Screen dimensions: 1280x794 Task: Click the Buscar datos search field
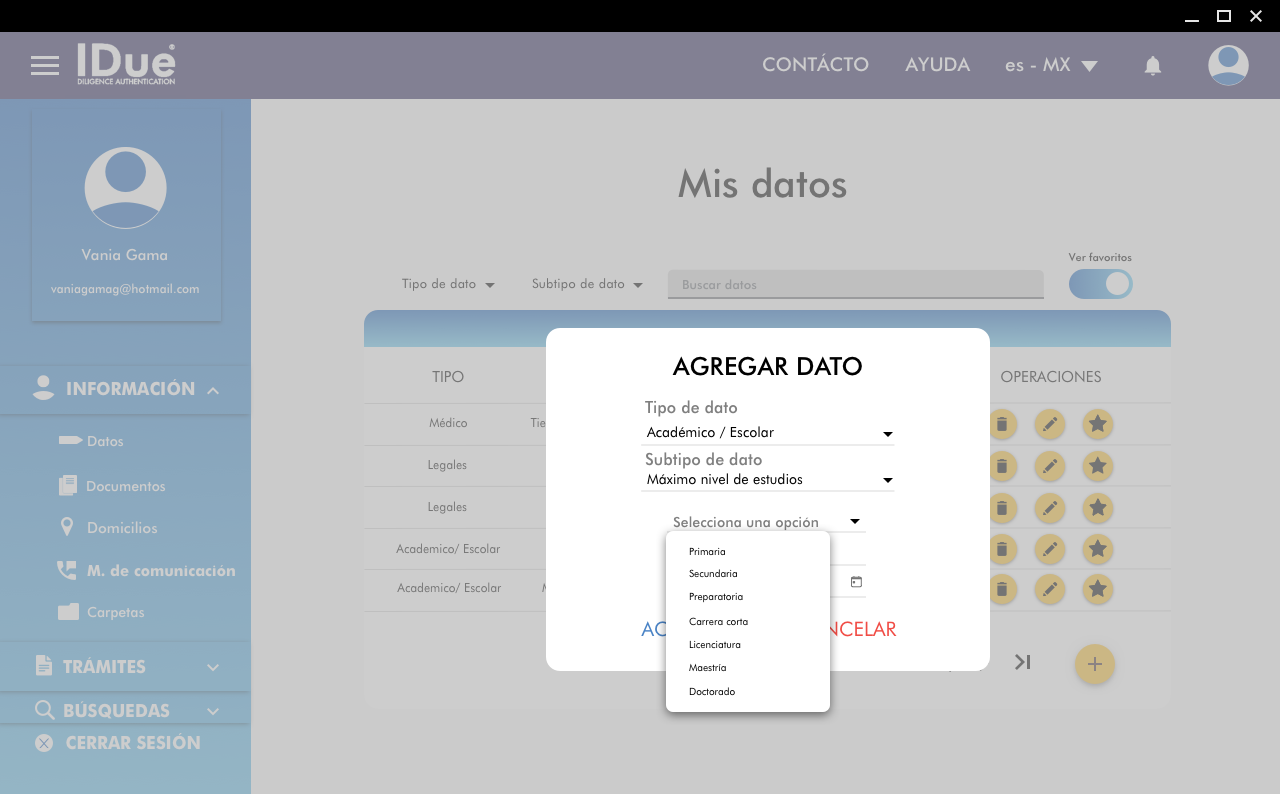tap(855, 285)
